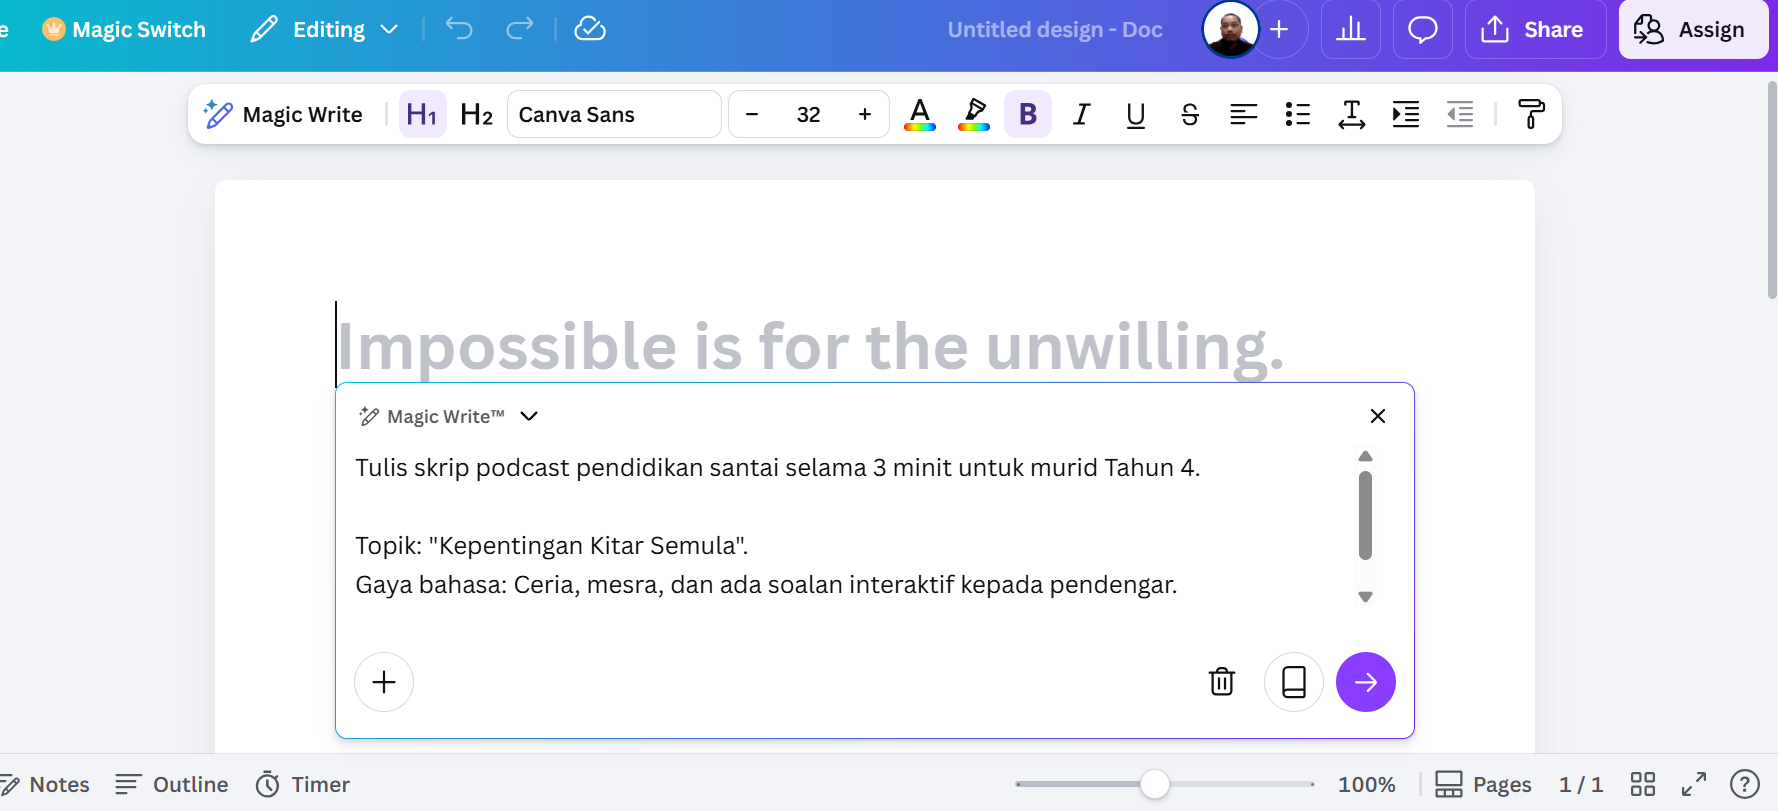Open the grid view icon

point(1642,784)
